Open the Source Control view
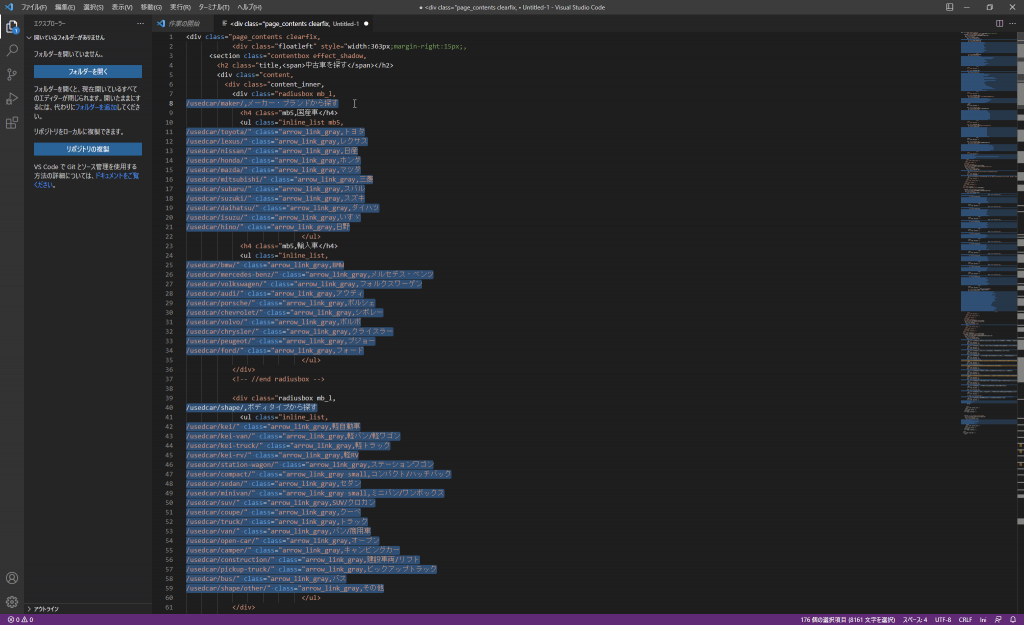Image resolution: width=1024 pixels, height=625 pixels. pyautogui.click(x=12, y=74)
